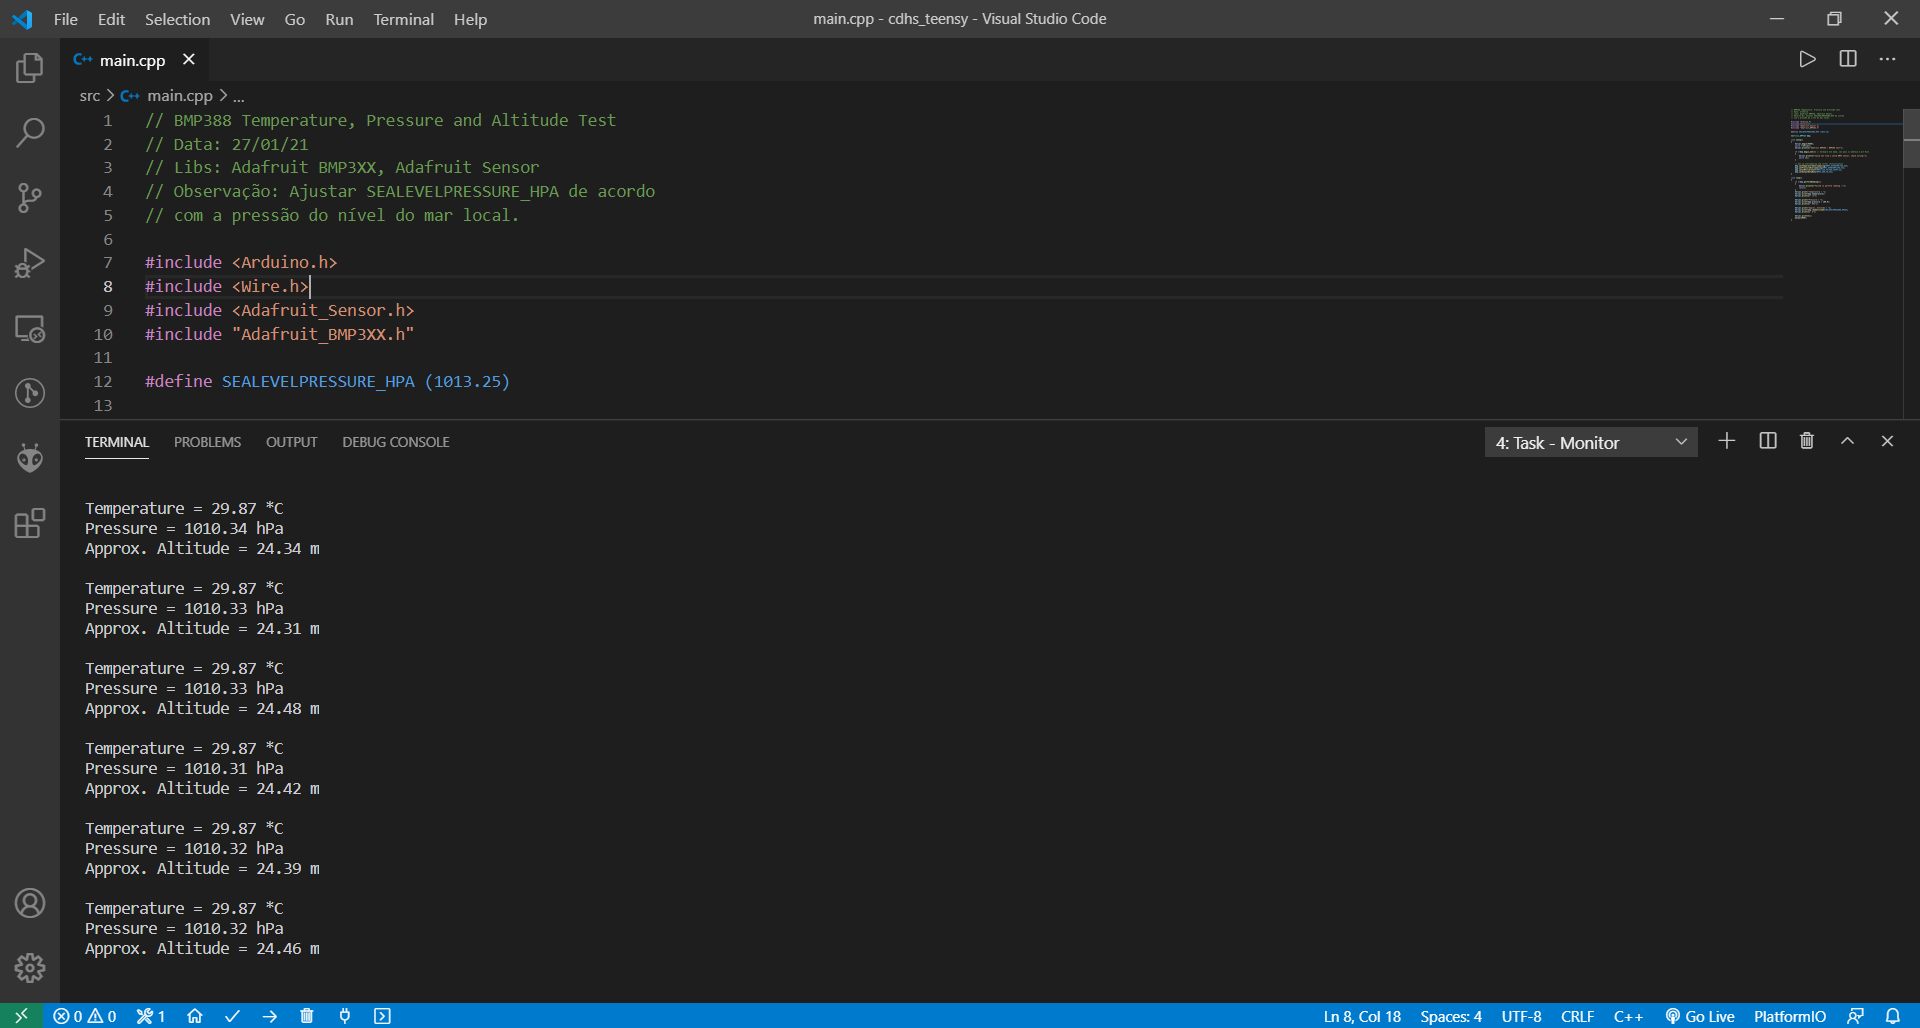Open editor More Actions ellipsis
This screenshot has height=1028, width=1920.
1887,59
